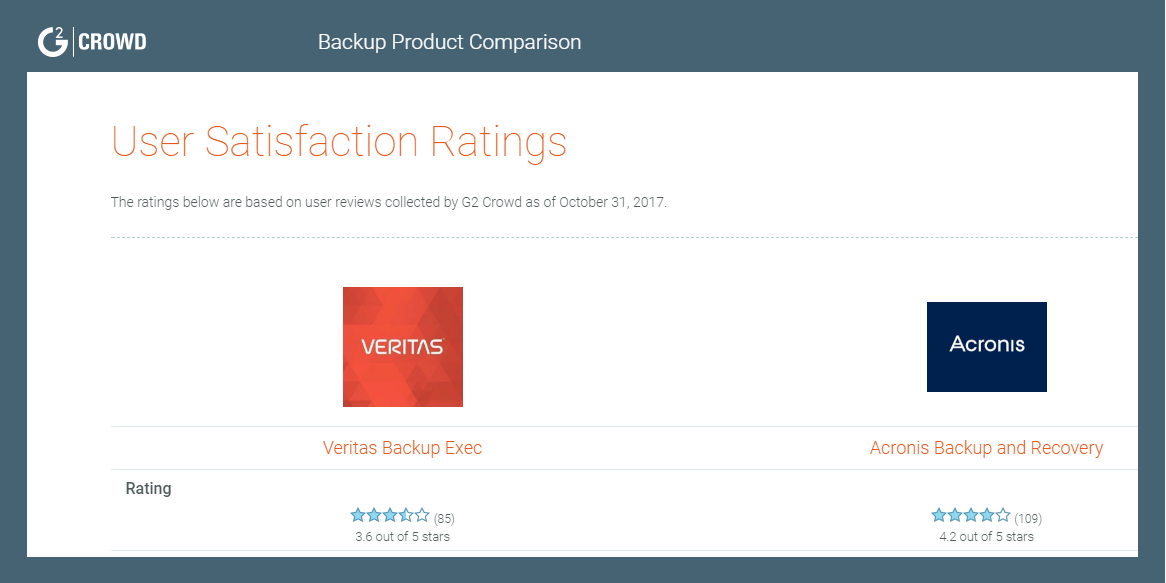This screenshot has height=583, width=1166.
Task: Click the Rating row label
Action: (x=149, y=489)
